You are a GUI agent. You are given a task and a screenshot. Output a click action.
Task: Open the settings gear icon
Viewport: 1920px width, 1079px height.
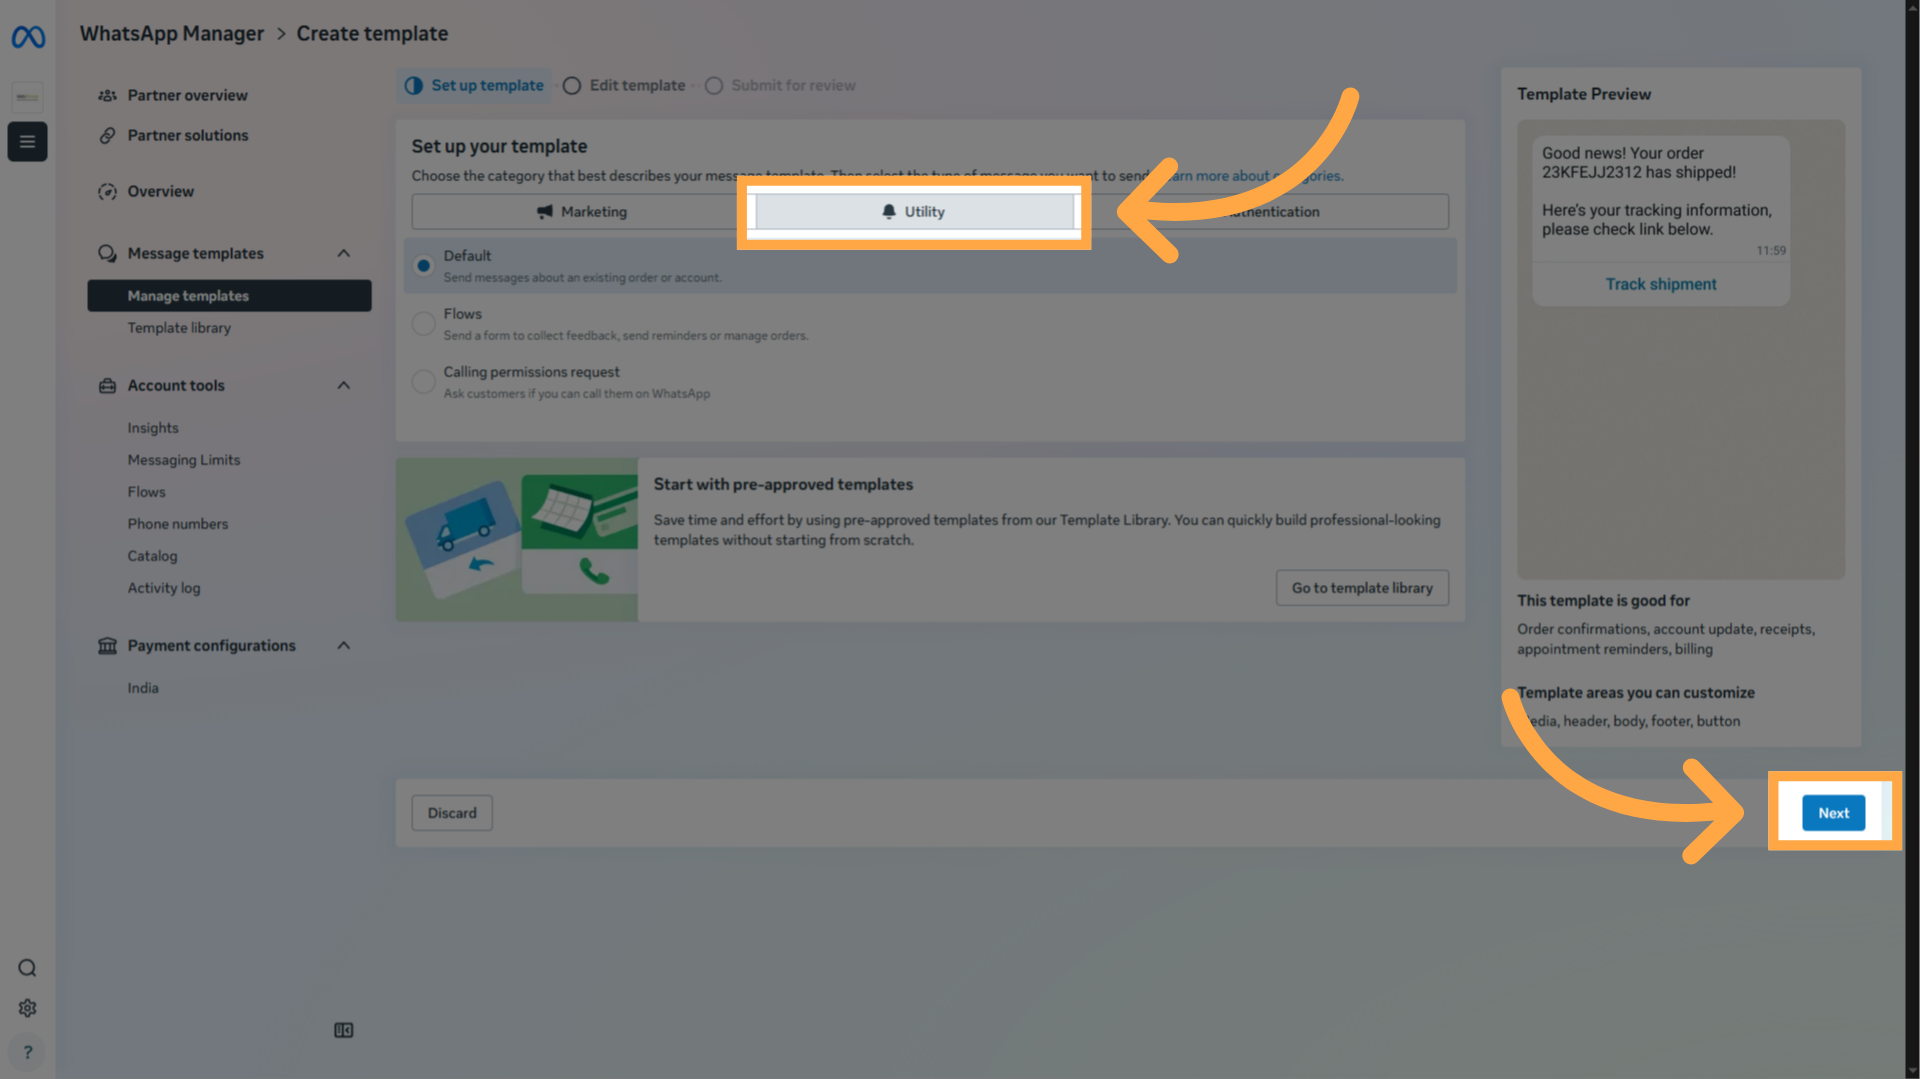click(x=27, y=1008)
